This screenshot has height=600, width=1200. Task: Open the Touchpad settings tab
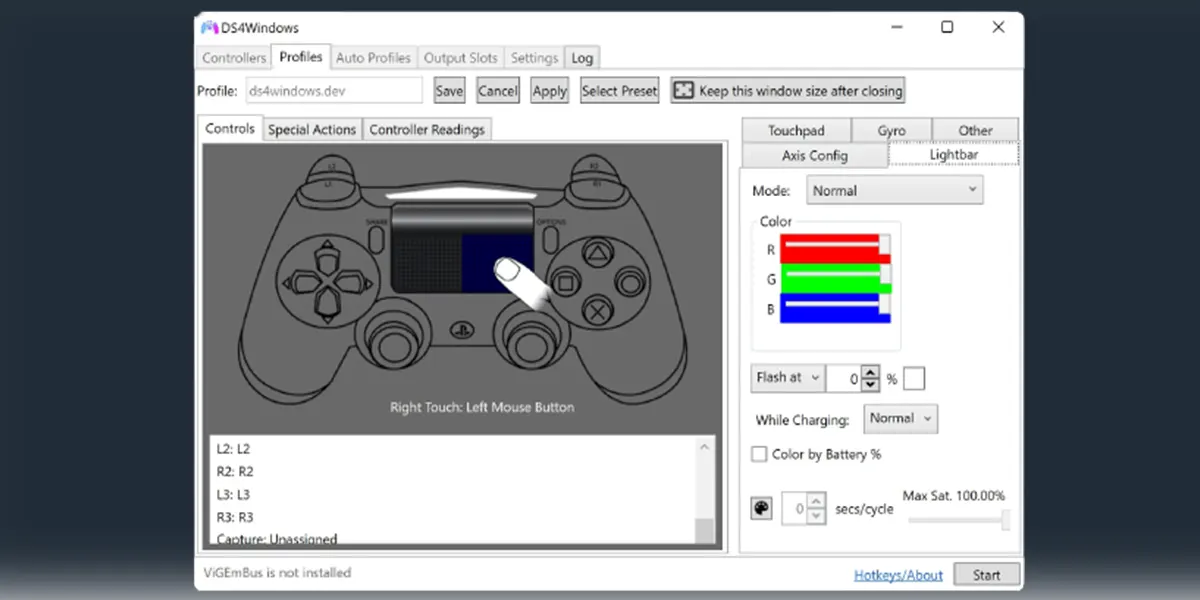point(796,130)
